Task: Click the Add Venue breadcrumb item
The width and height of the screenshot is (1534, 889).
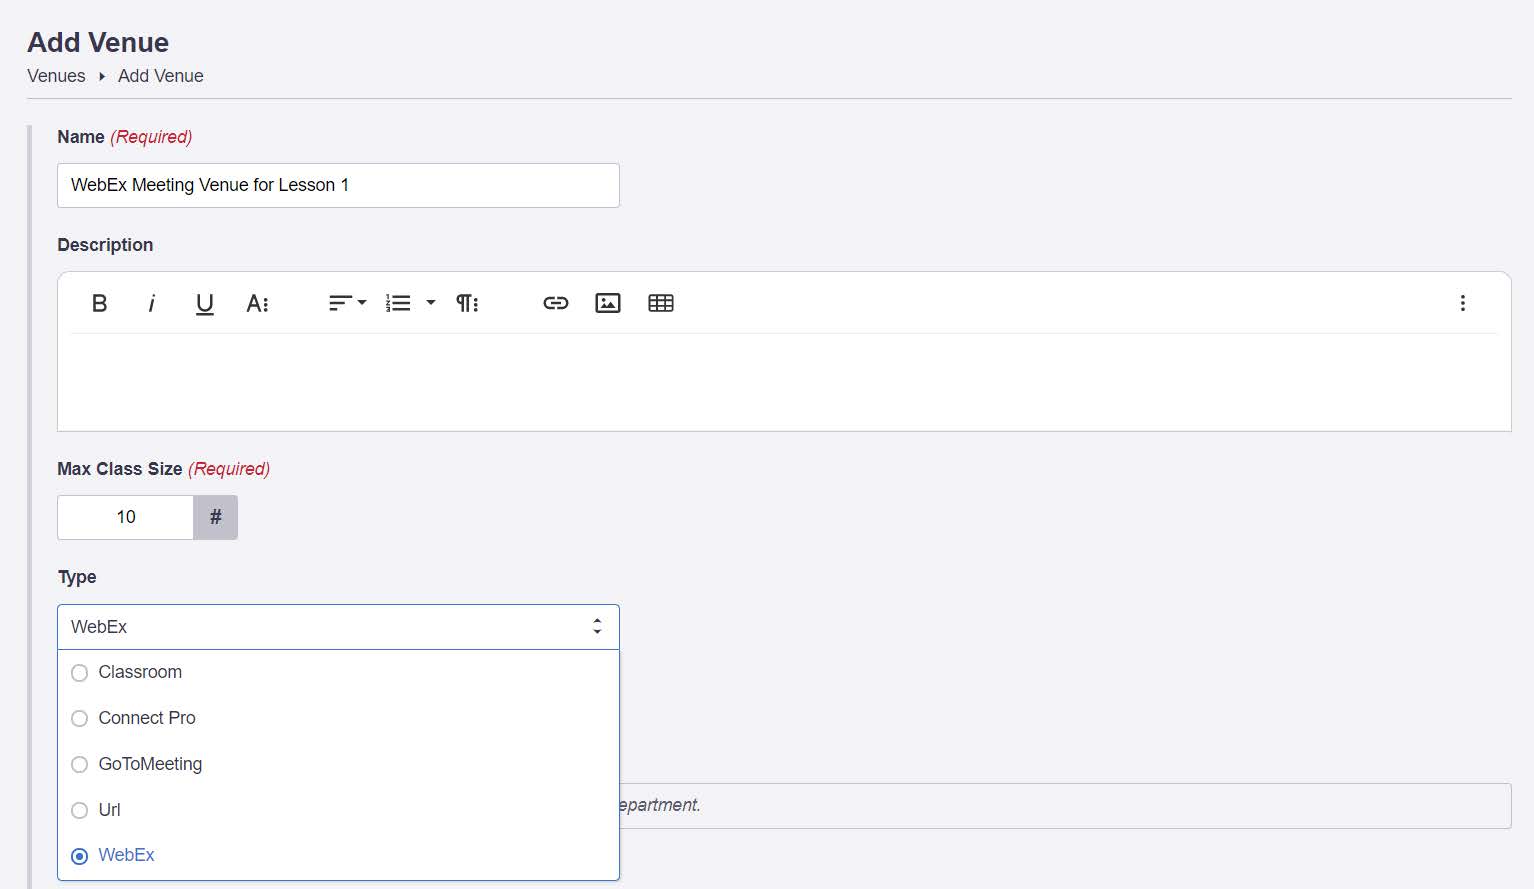Action: [160, 76]
